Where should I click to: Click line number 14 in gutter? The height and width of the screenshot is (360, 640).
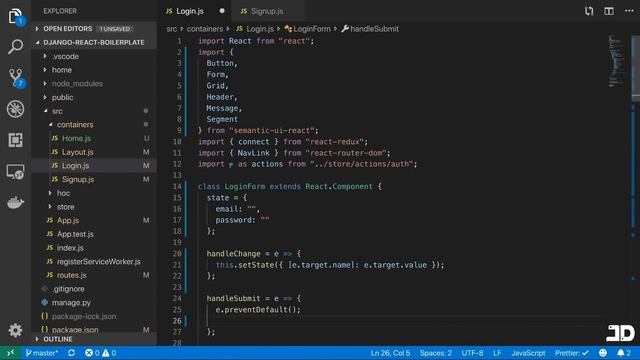click(177, 187)
